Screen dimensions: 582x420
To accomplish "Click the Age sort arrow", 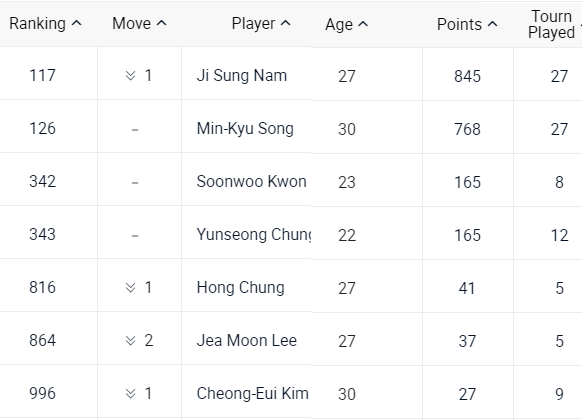I will click(x=363, y=24).
